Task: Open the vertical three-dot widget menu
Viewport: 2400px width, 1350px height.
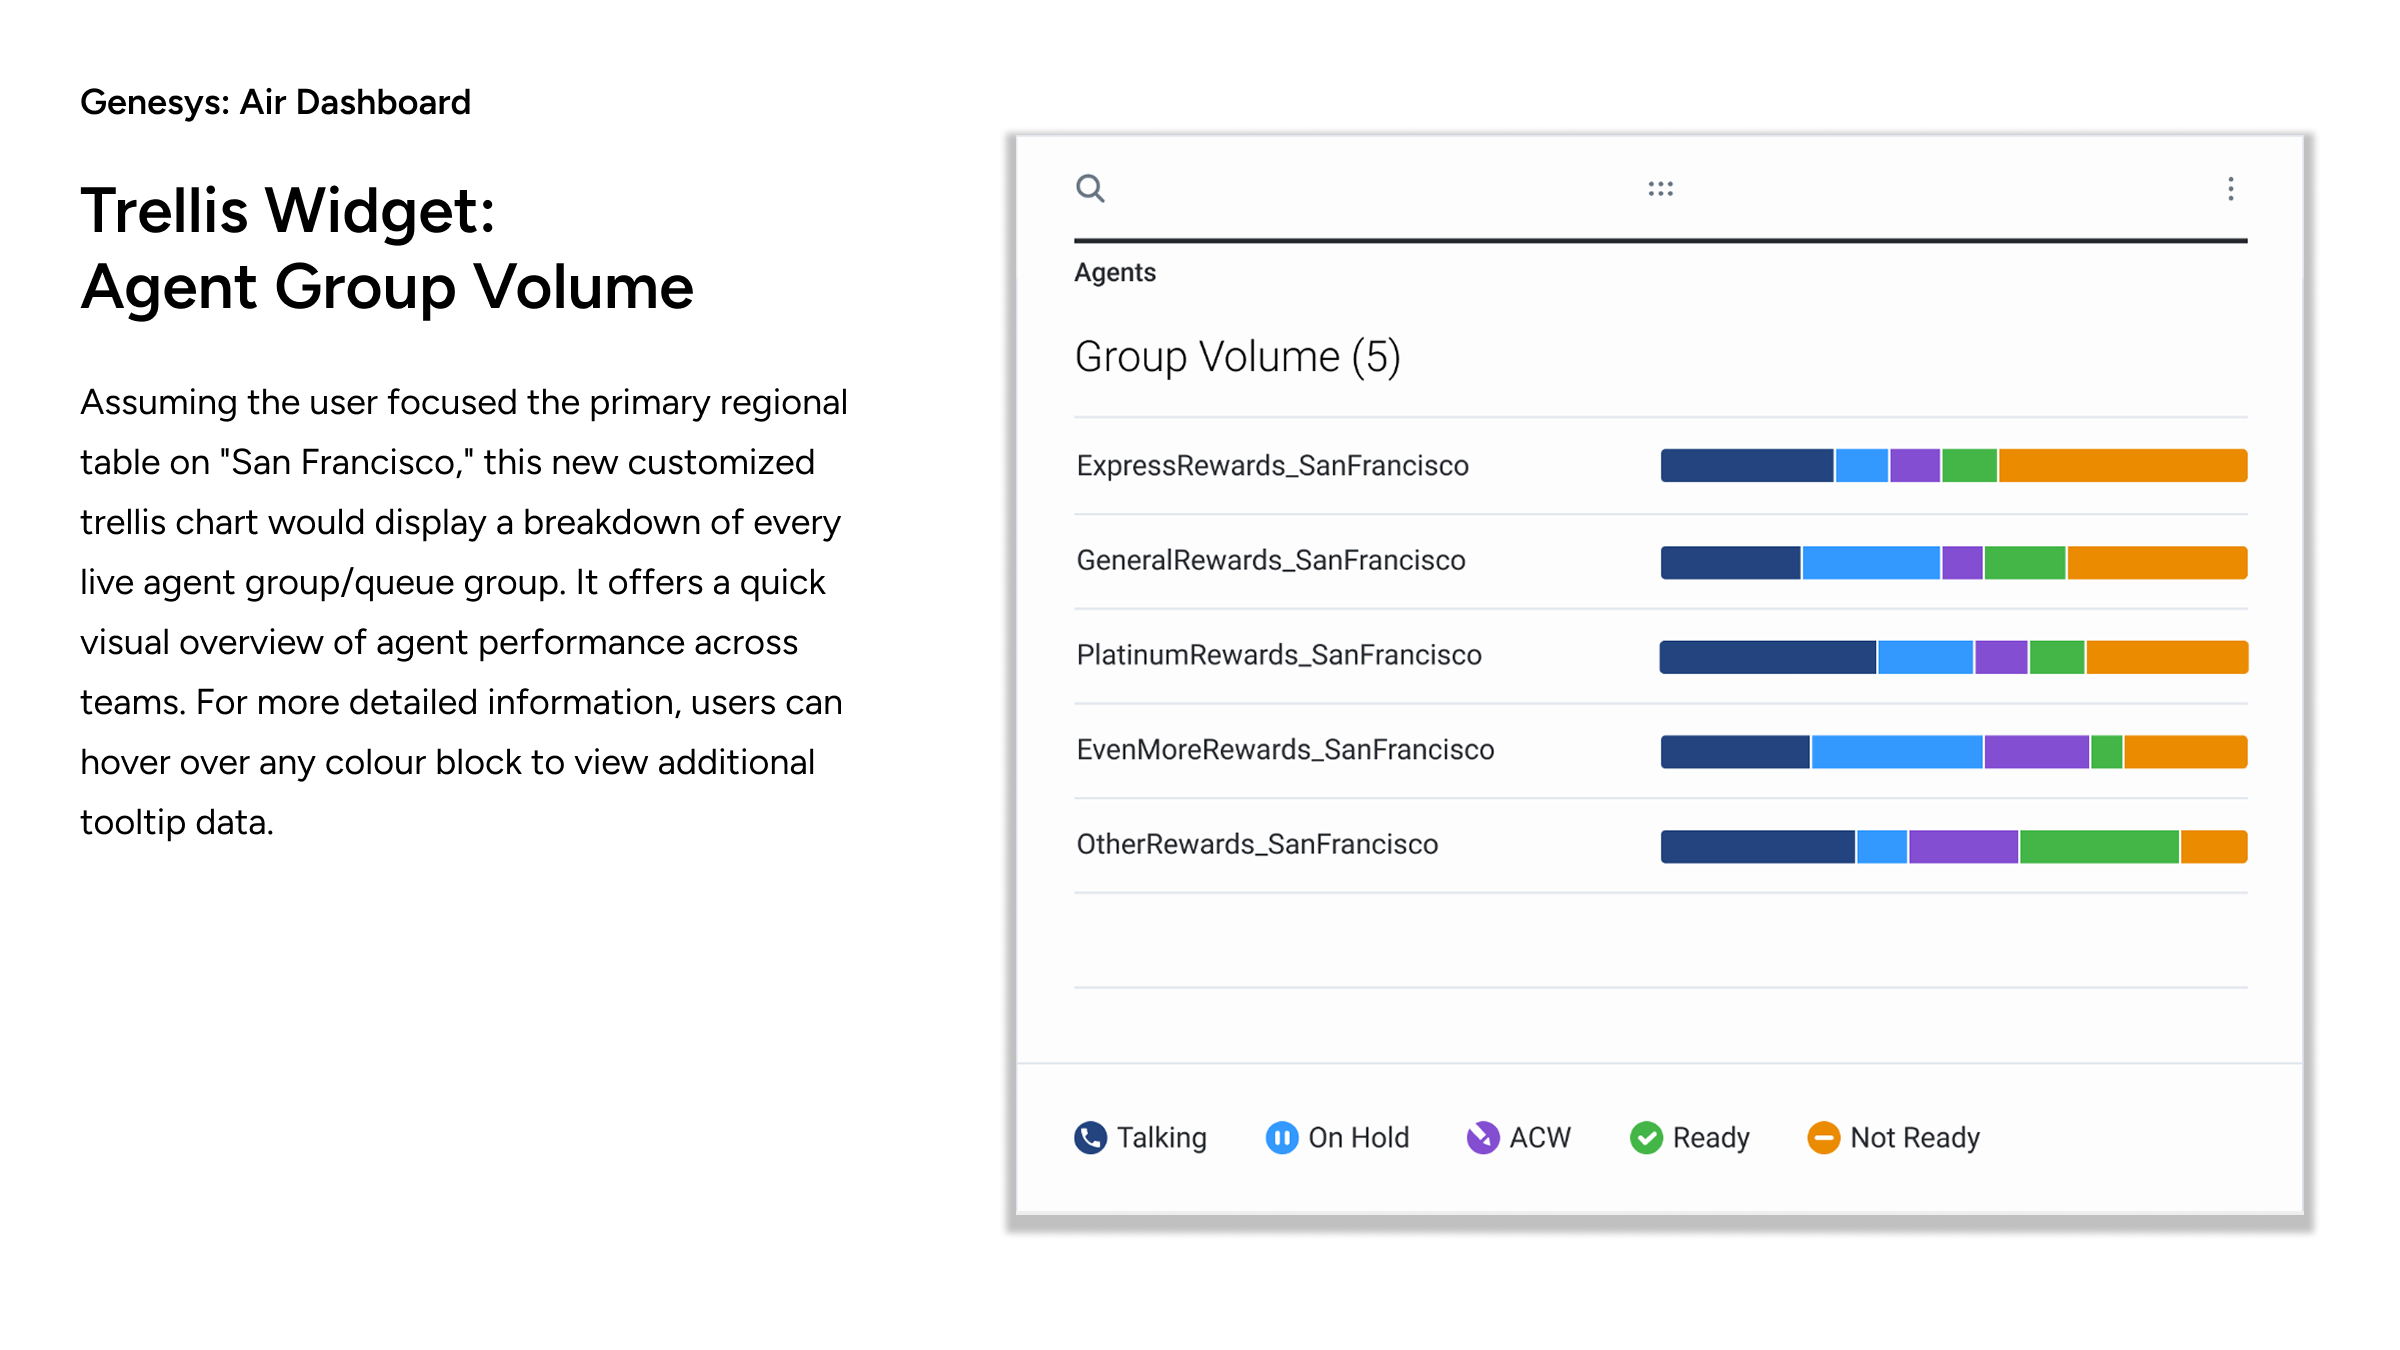Action: pos(2230,189)
